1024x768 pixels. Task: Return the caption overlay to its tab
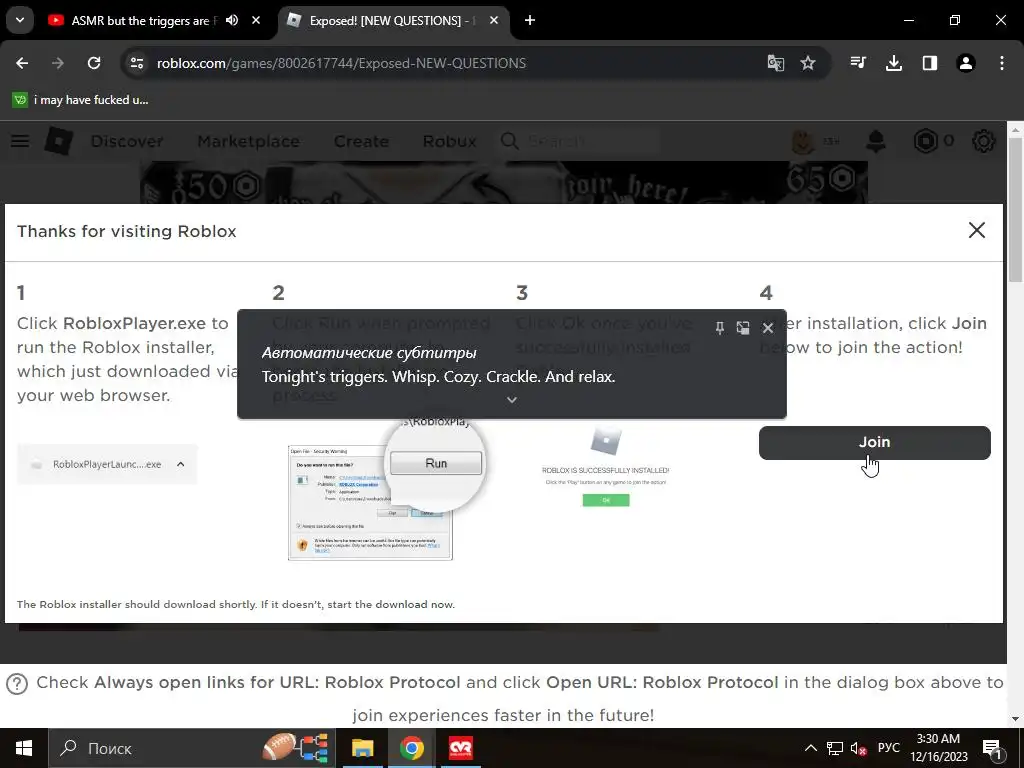743,328
